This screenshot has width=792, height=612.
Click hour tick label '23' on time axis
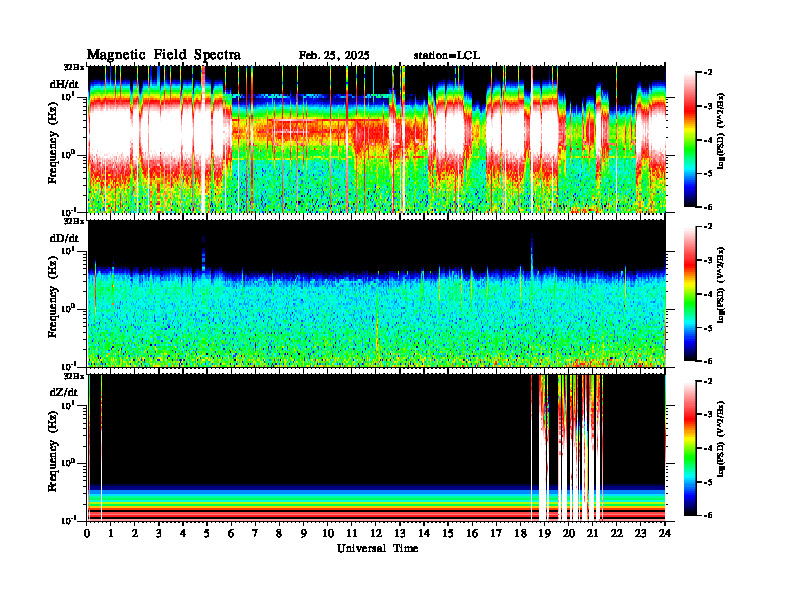640,533
